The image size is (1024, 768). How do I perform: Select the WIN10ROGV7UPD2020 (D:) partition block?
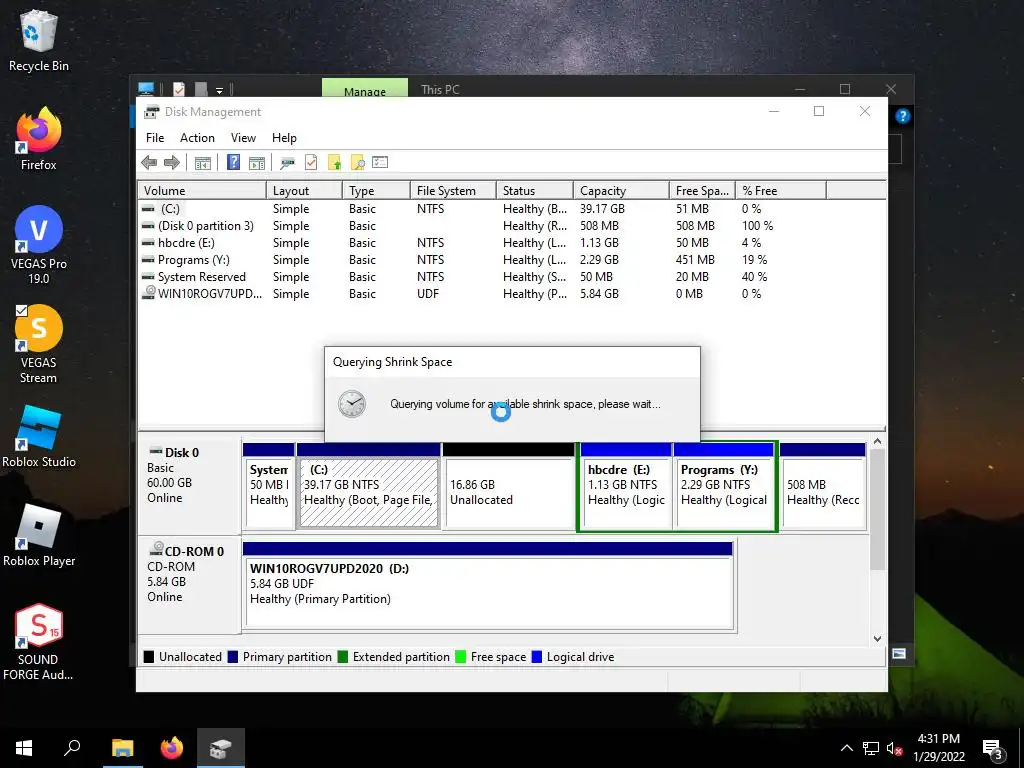[x=489, y=585]
